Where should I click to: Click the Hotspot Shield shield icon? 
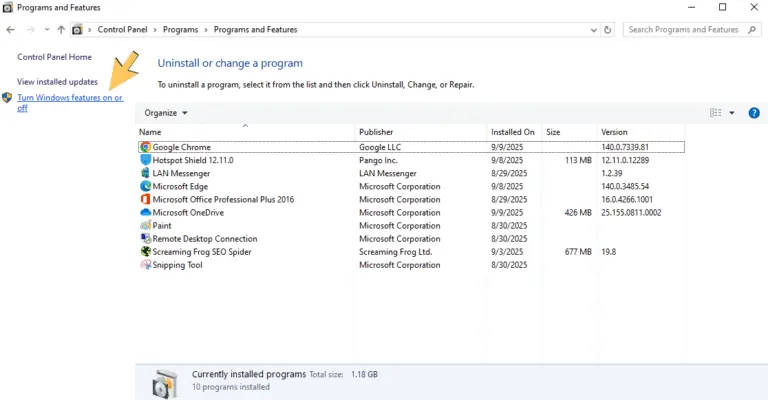coord(145,160)
